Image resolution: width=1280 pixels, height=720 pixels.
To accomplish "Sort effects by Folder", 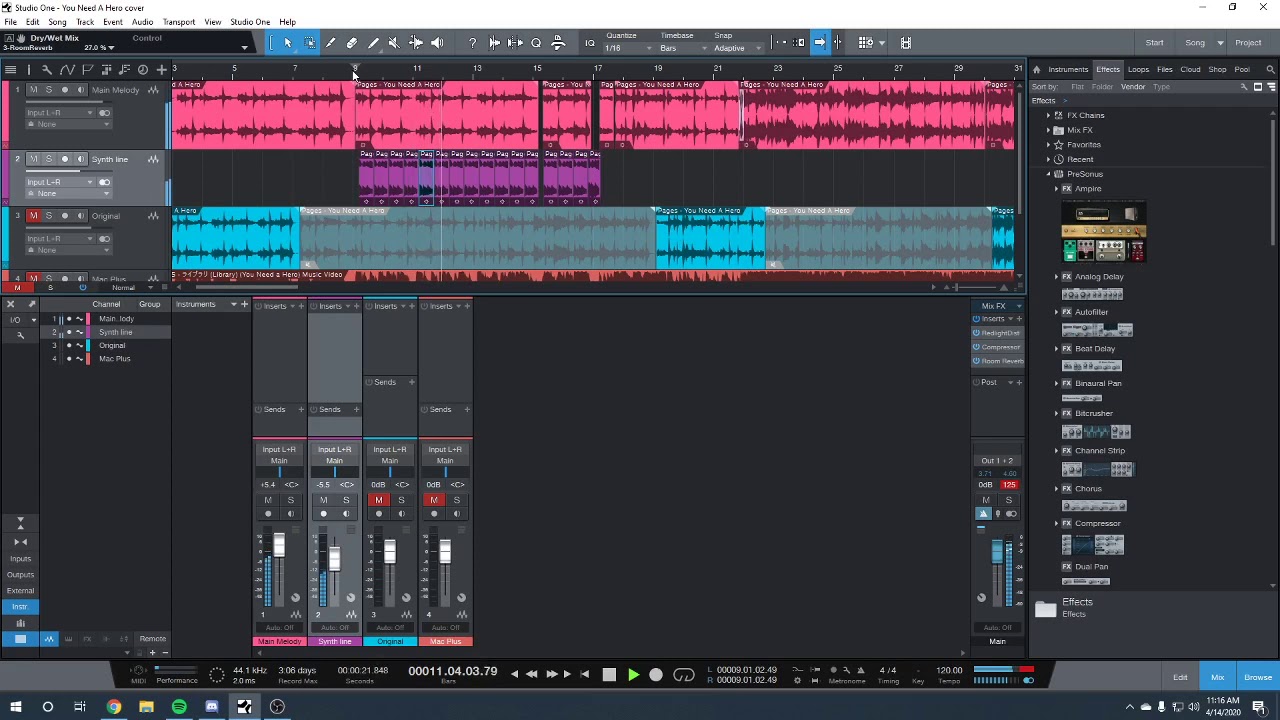I will point(1101,87).
